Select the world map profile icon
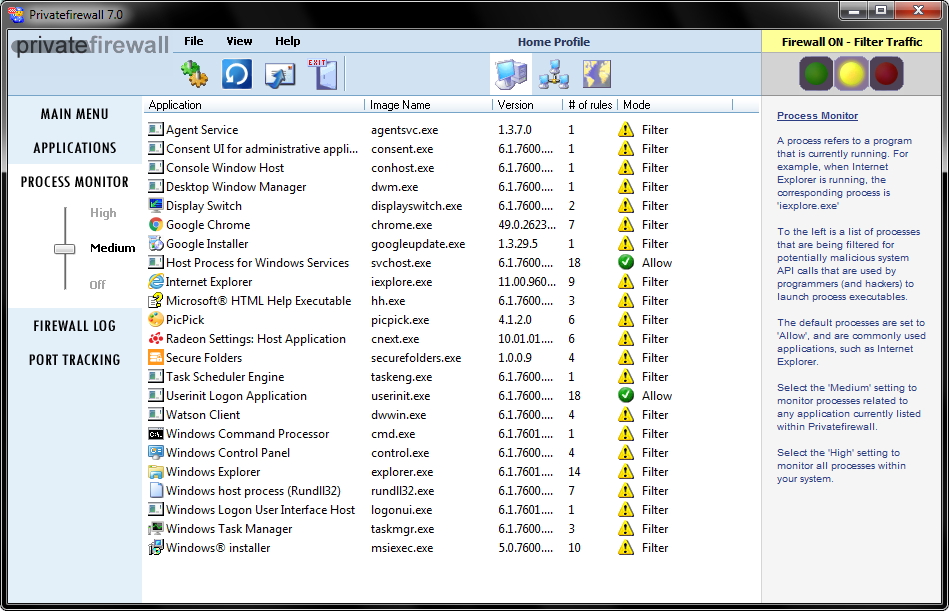The image size is (949, 611). point(597,74)
